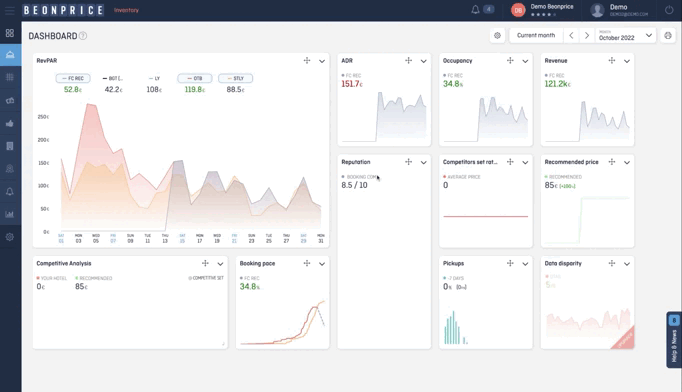
Task: Click the ADR widget move handle
Action: pyautogui.click(x=408, y=60)
